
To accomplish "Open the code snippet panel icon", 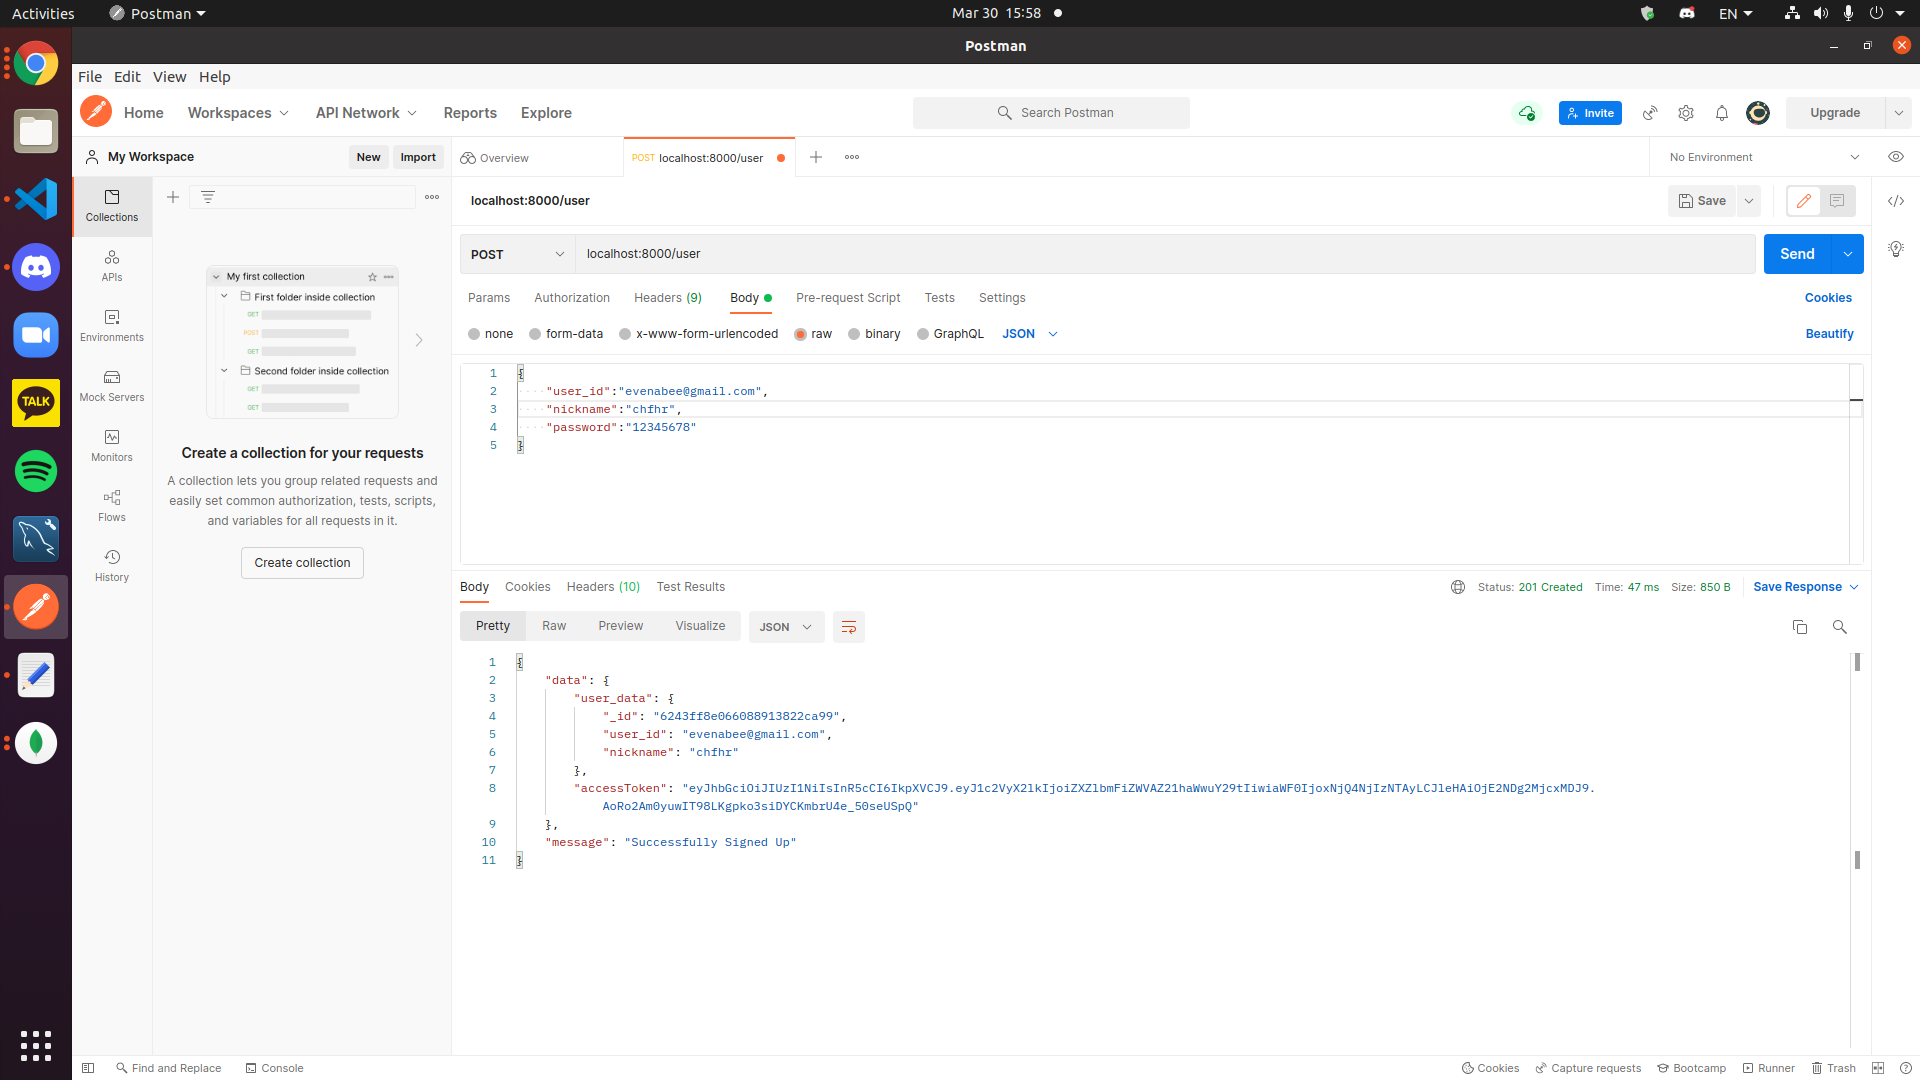I will [1896, 201].
